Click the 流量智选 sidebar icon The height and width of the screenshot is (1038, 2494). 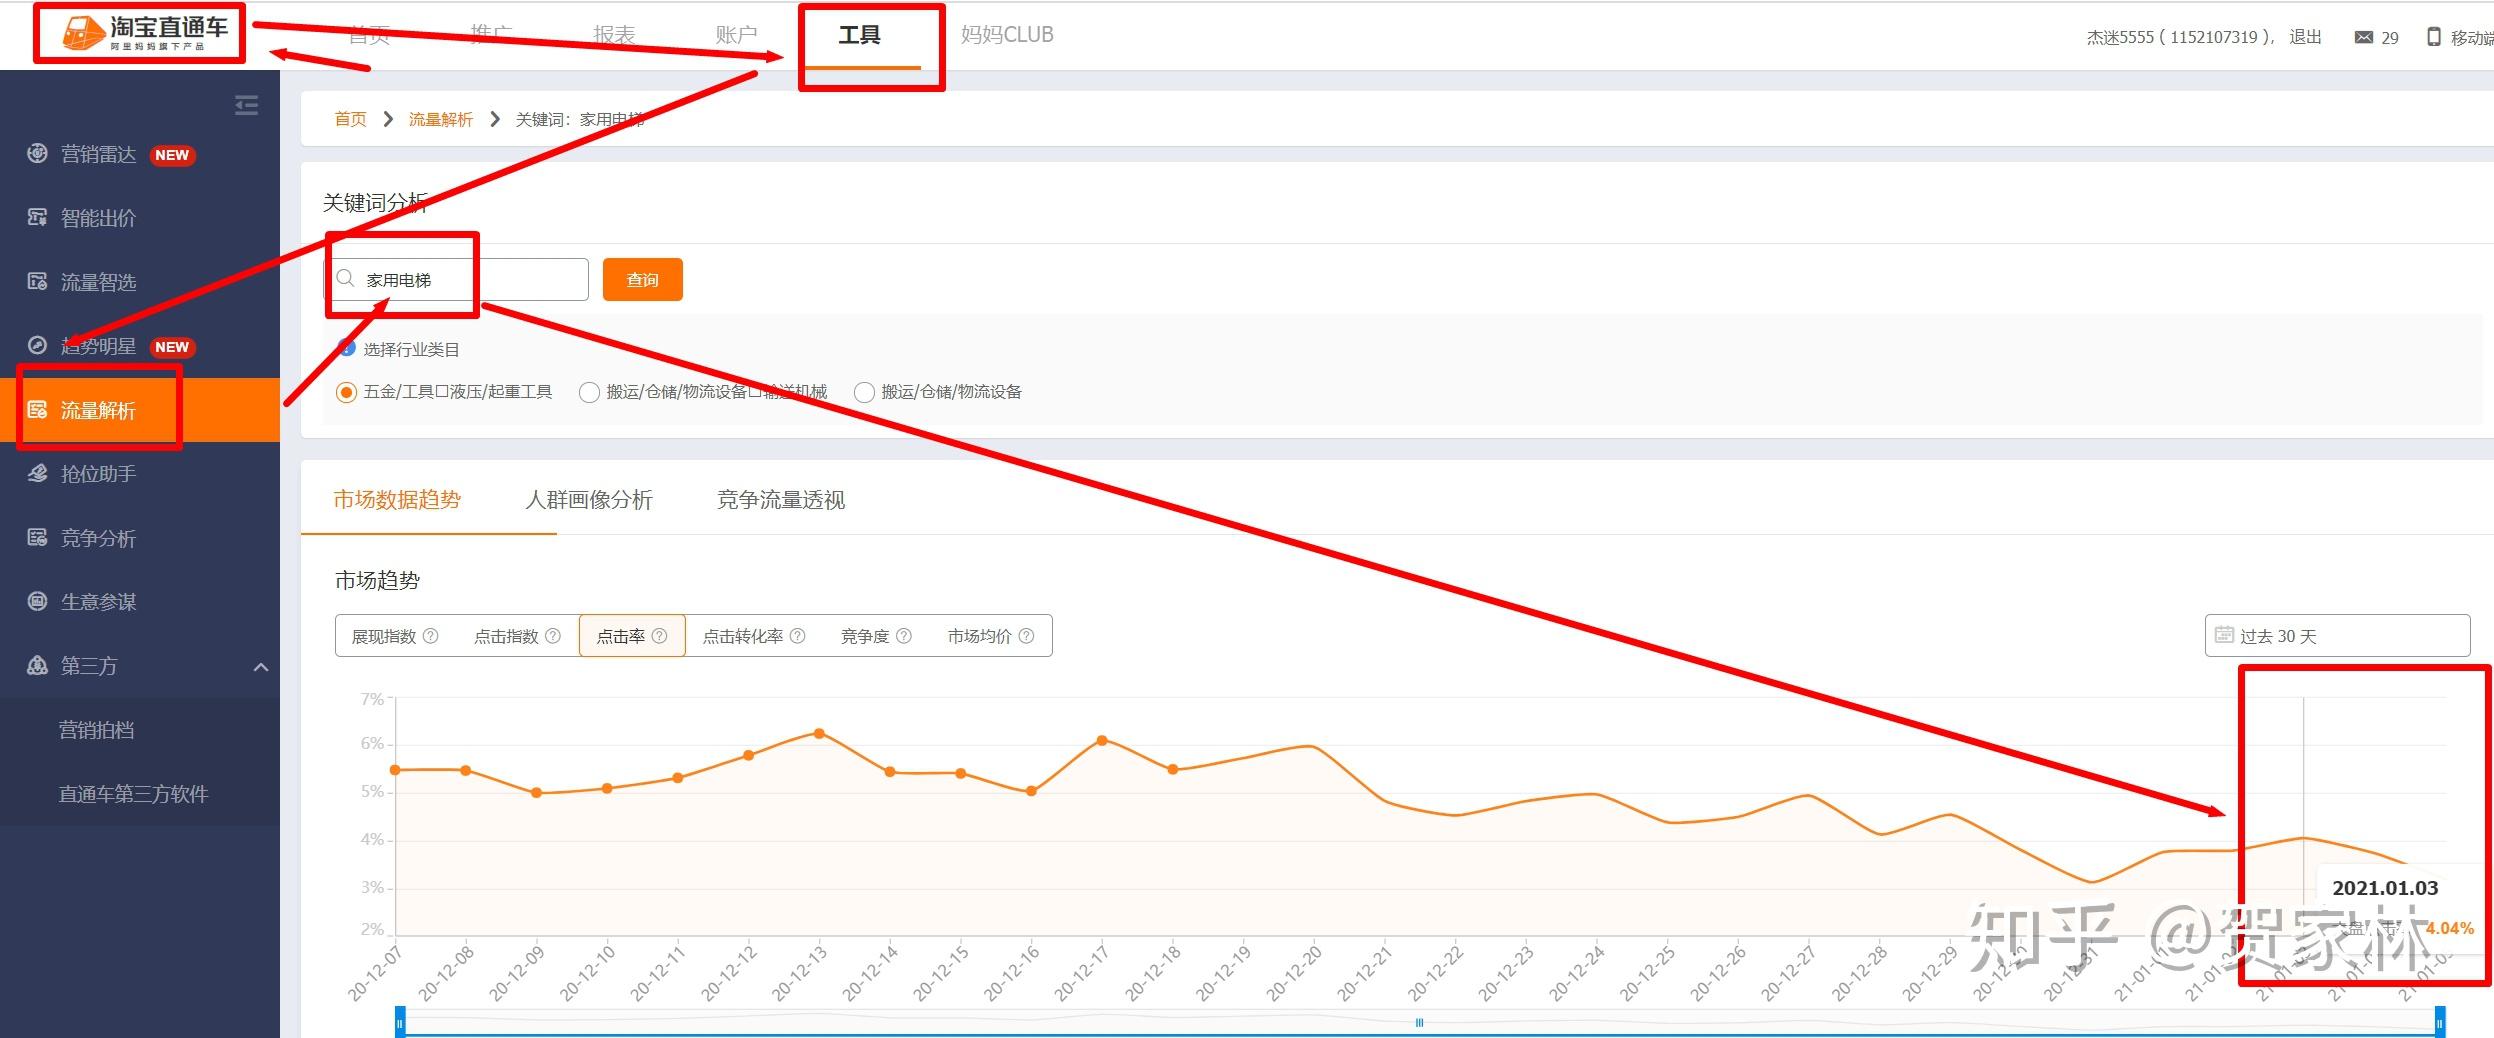click(x=37, y=281)
